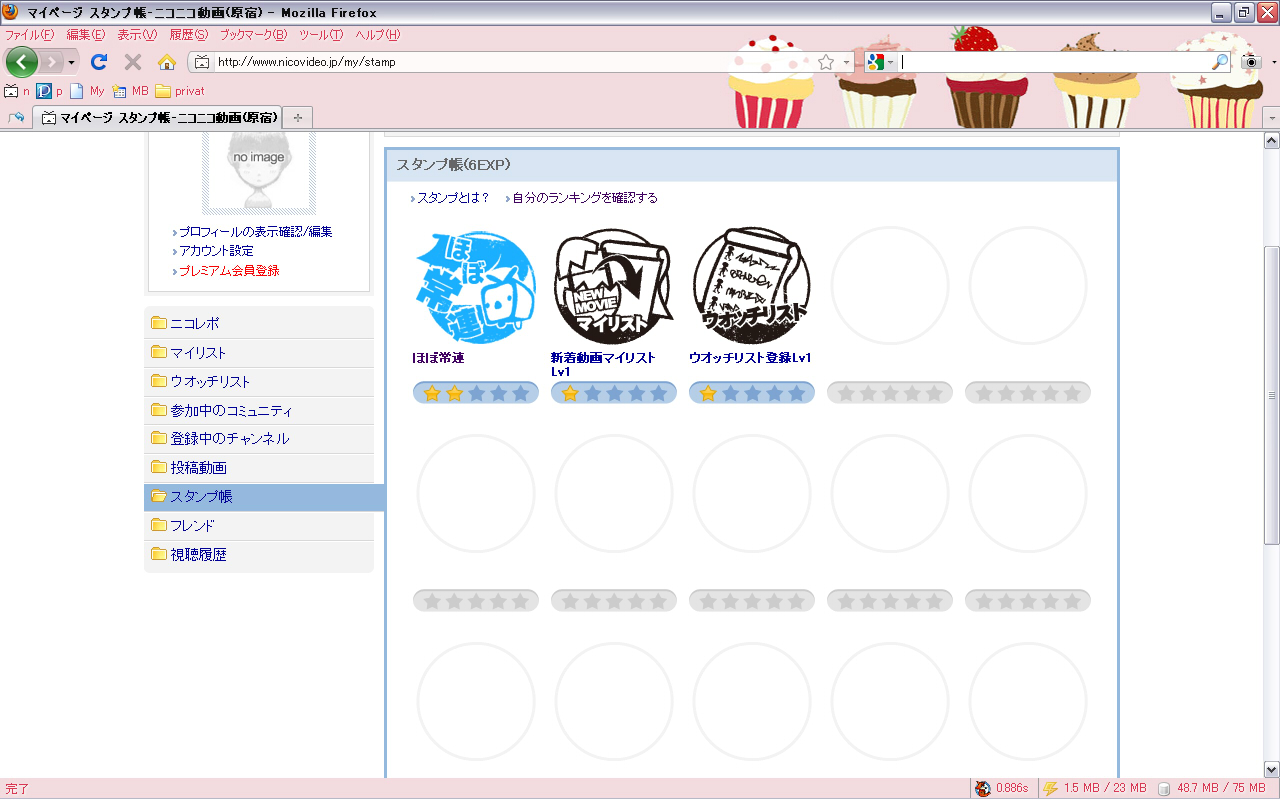Open the 'privat' bookmarks folder

180,91
